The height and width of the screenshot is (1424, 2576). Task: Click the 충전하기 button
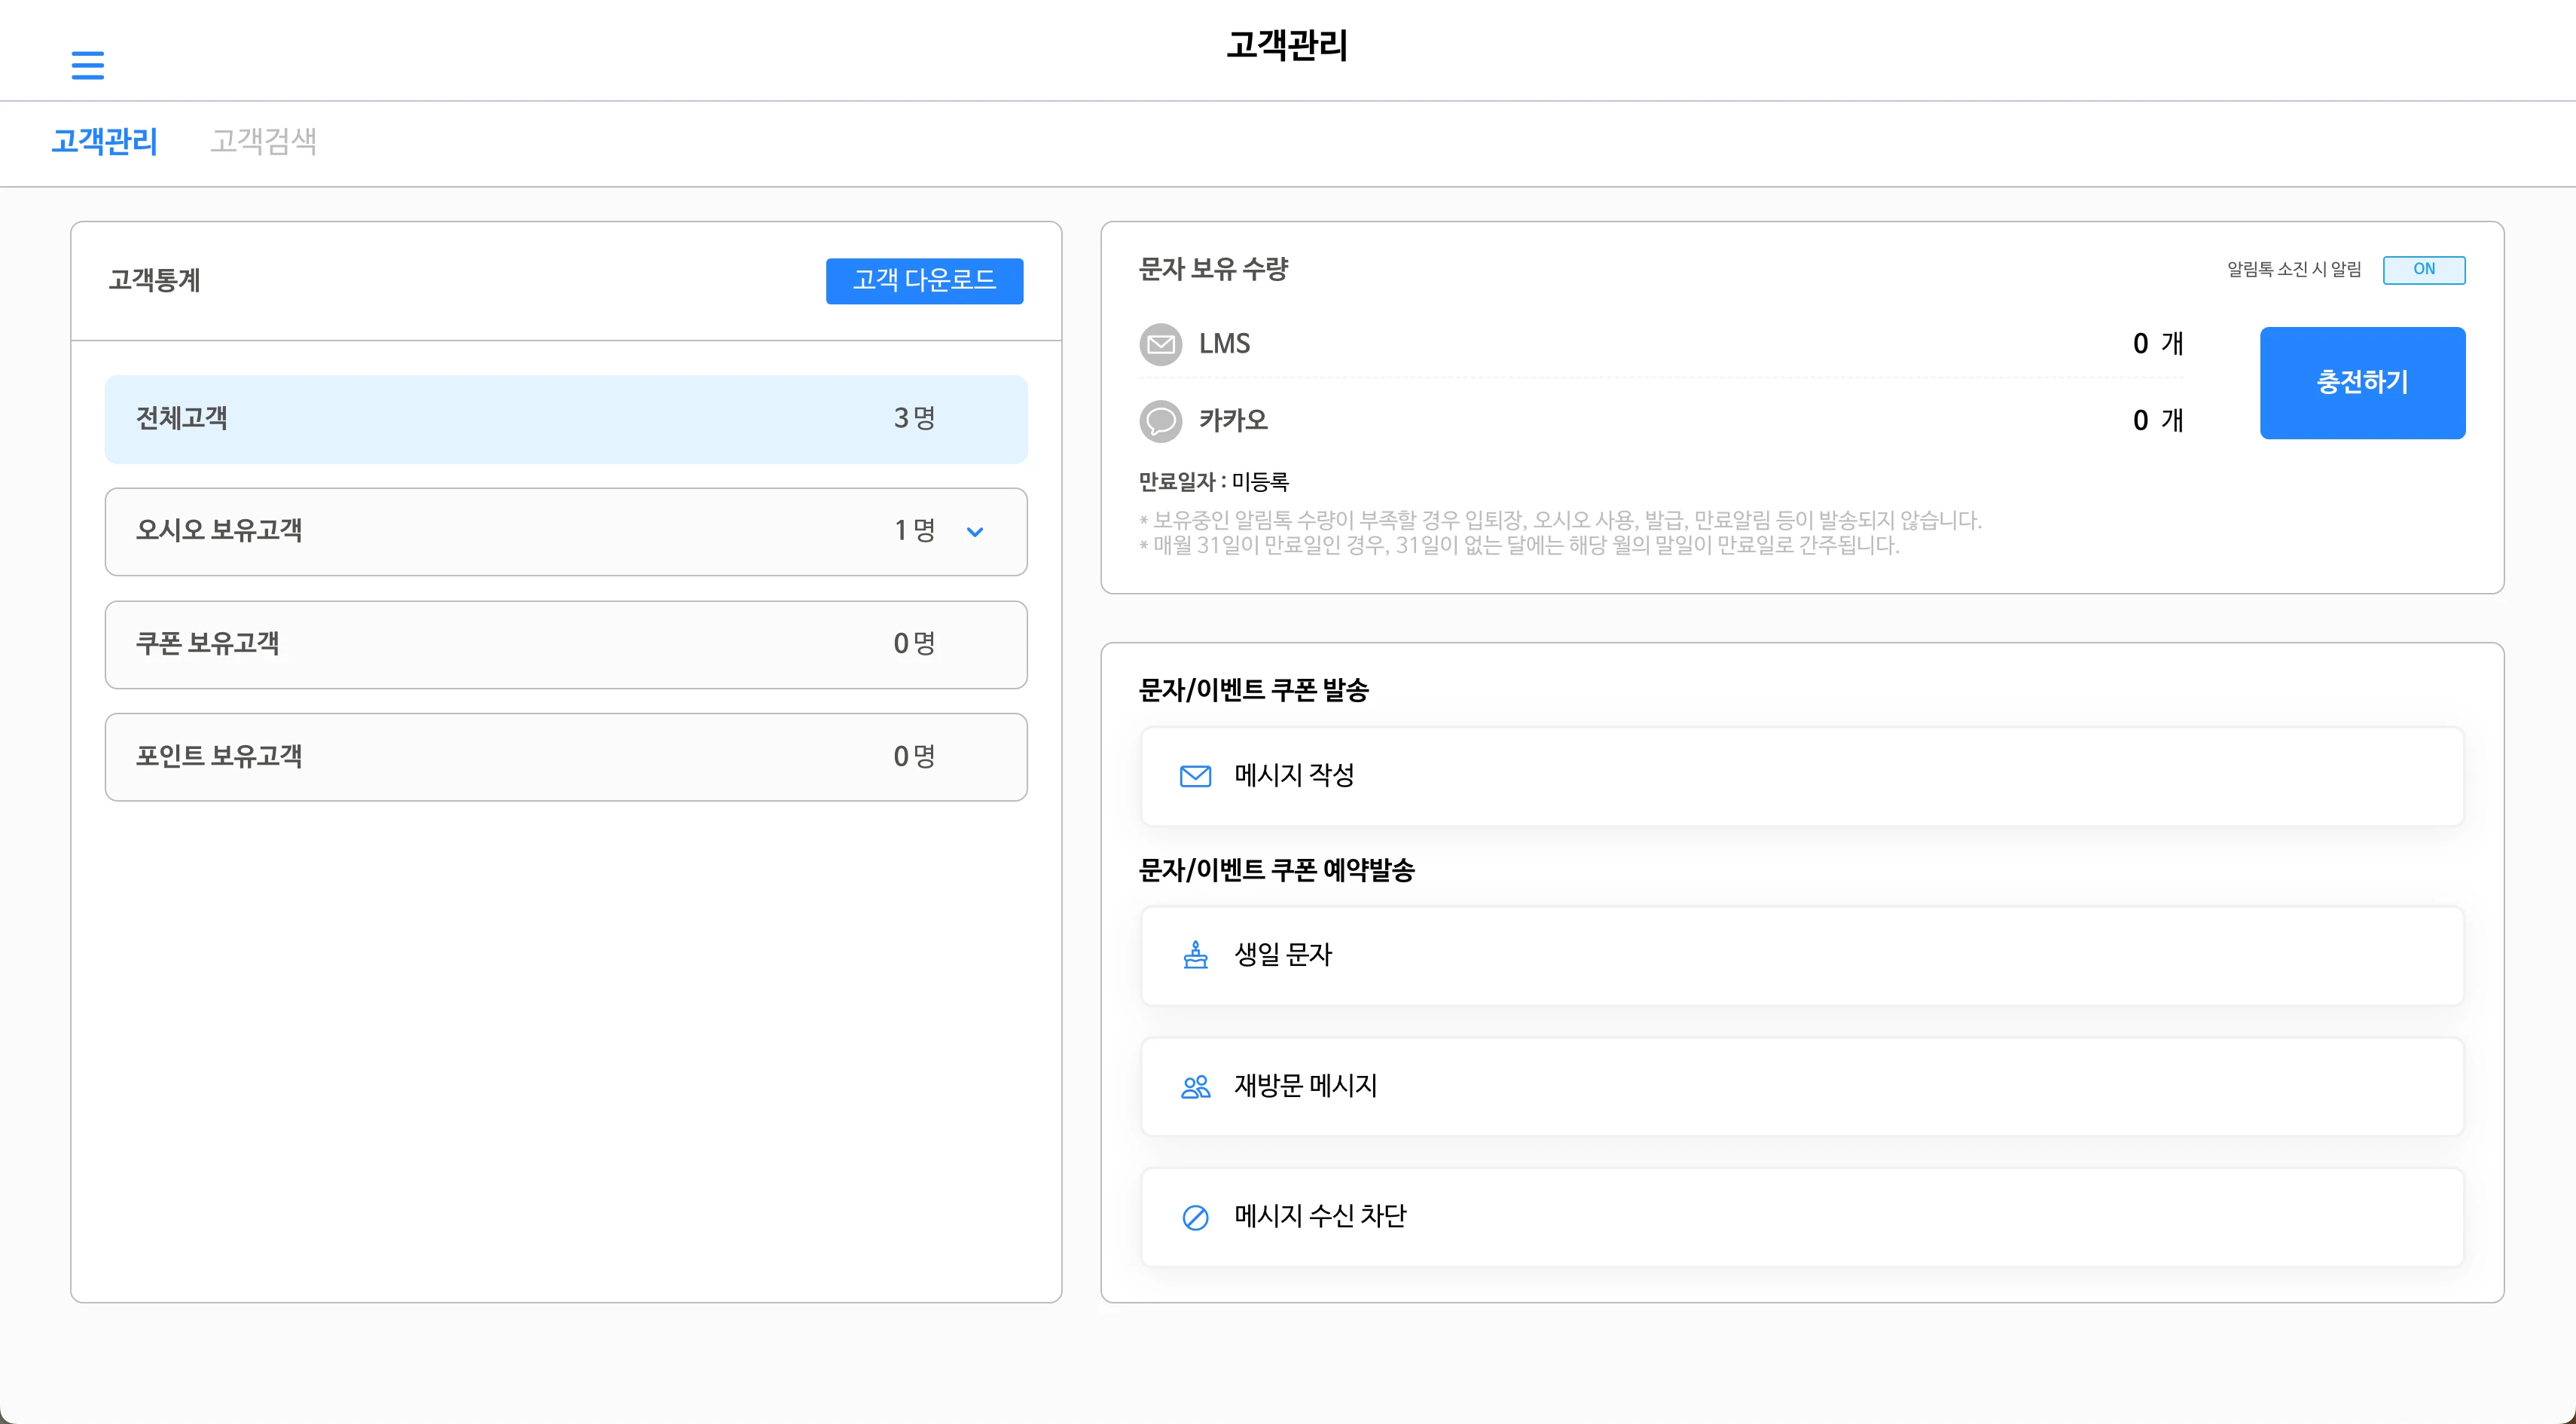click(x=2362, y=383)
